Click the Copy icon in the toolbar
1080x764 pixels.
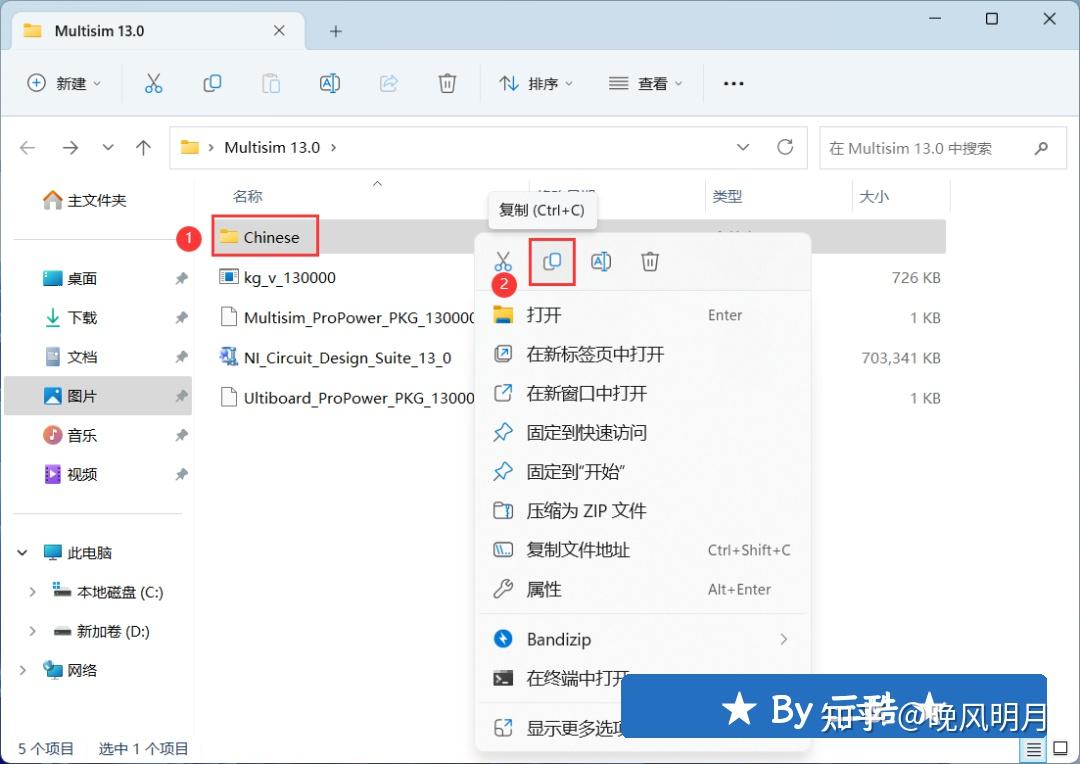(212, 83)
